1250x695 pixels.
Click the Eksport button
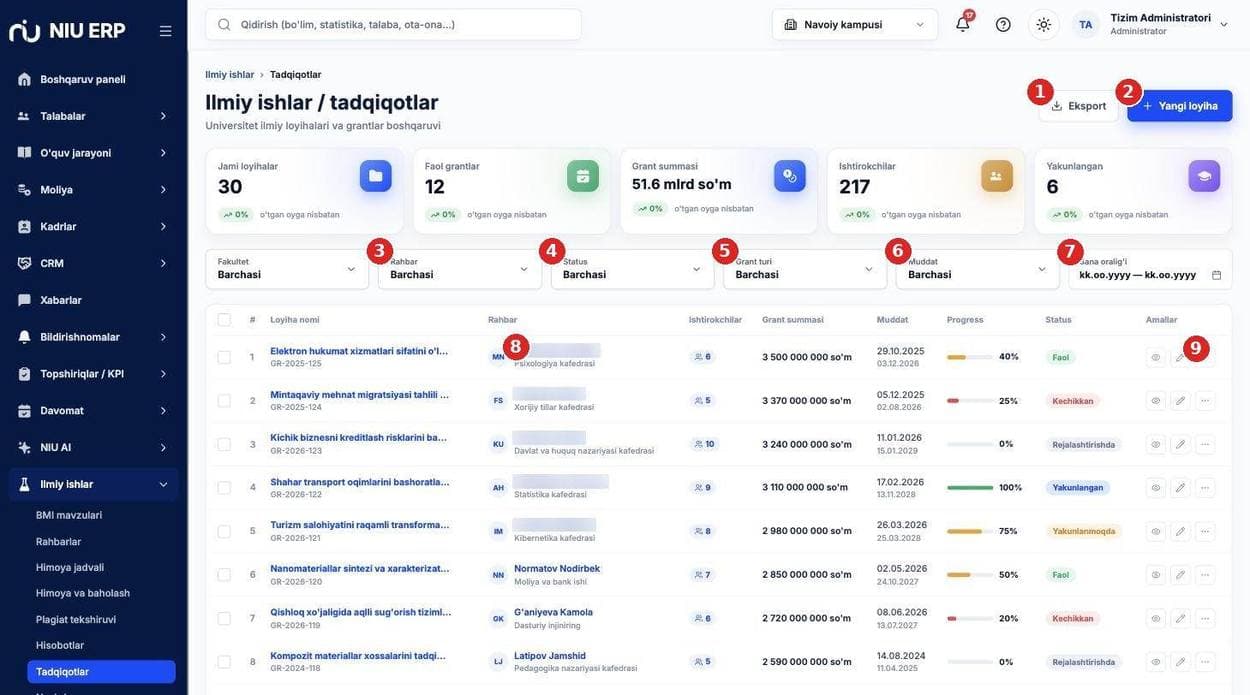[1079, 106]
